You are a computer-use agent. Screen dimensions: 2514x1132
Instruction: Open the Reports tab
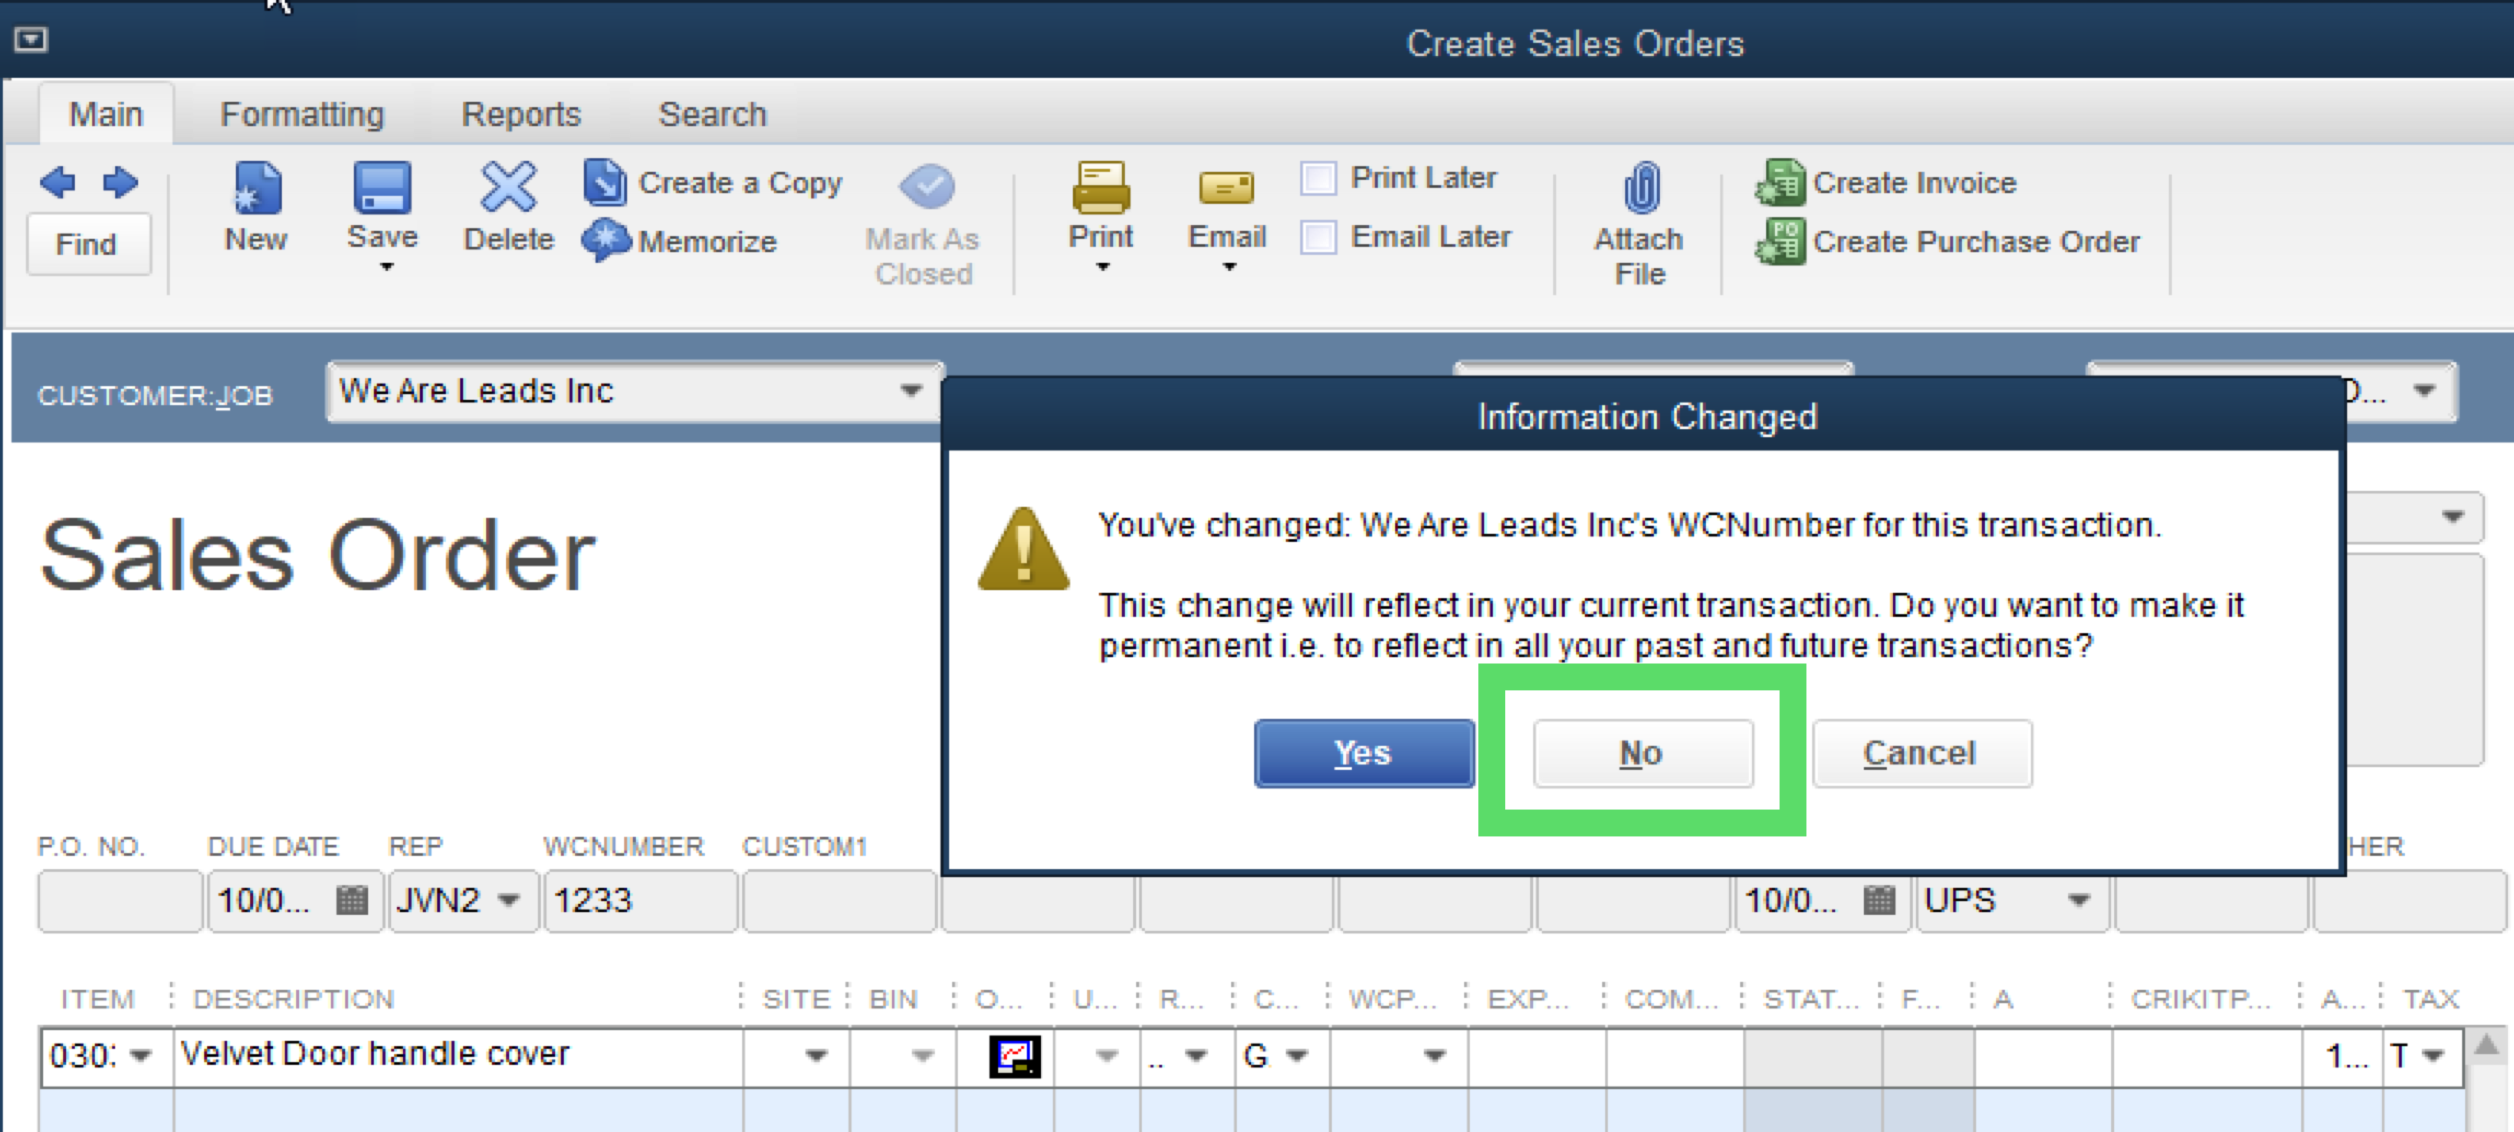[x=521, y=114]
